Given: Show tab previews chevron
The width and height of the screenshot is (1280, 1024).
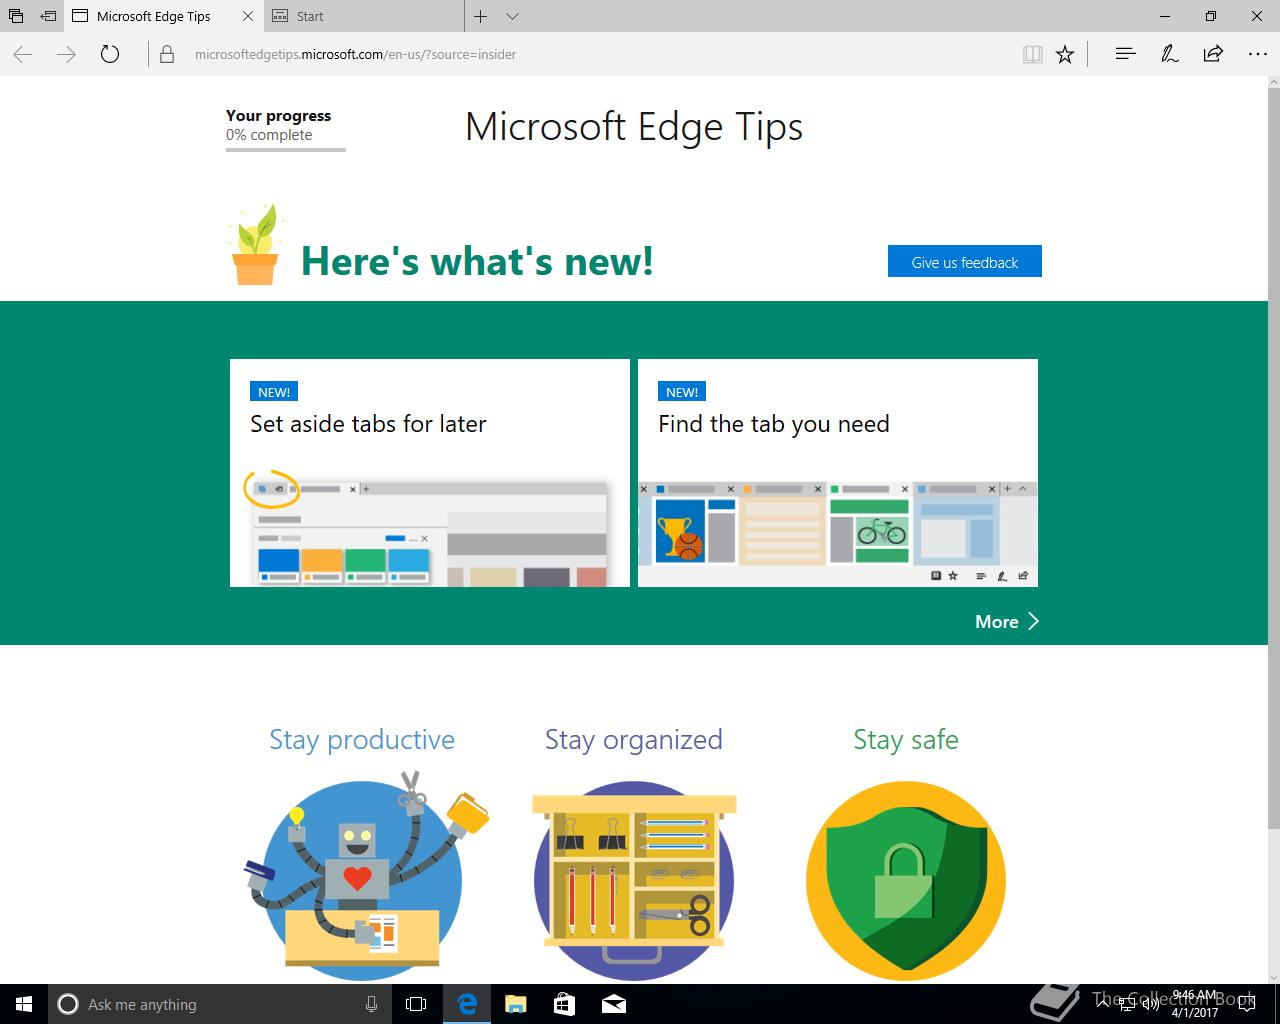Looking at the screenshot, I should (512, 16).
